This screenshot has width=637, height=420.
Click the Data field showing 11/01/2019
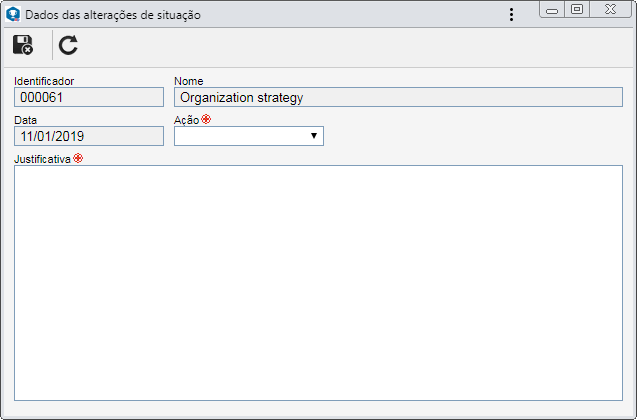(89, 136)
